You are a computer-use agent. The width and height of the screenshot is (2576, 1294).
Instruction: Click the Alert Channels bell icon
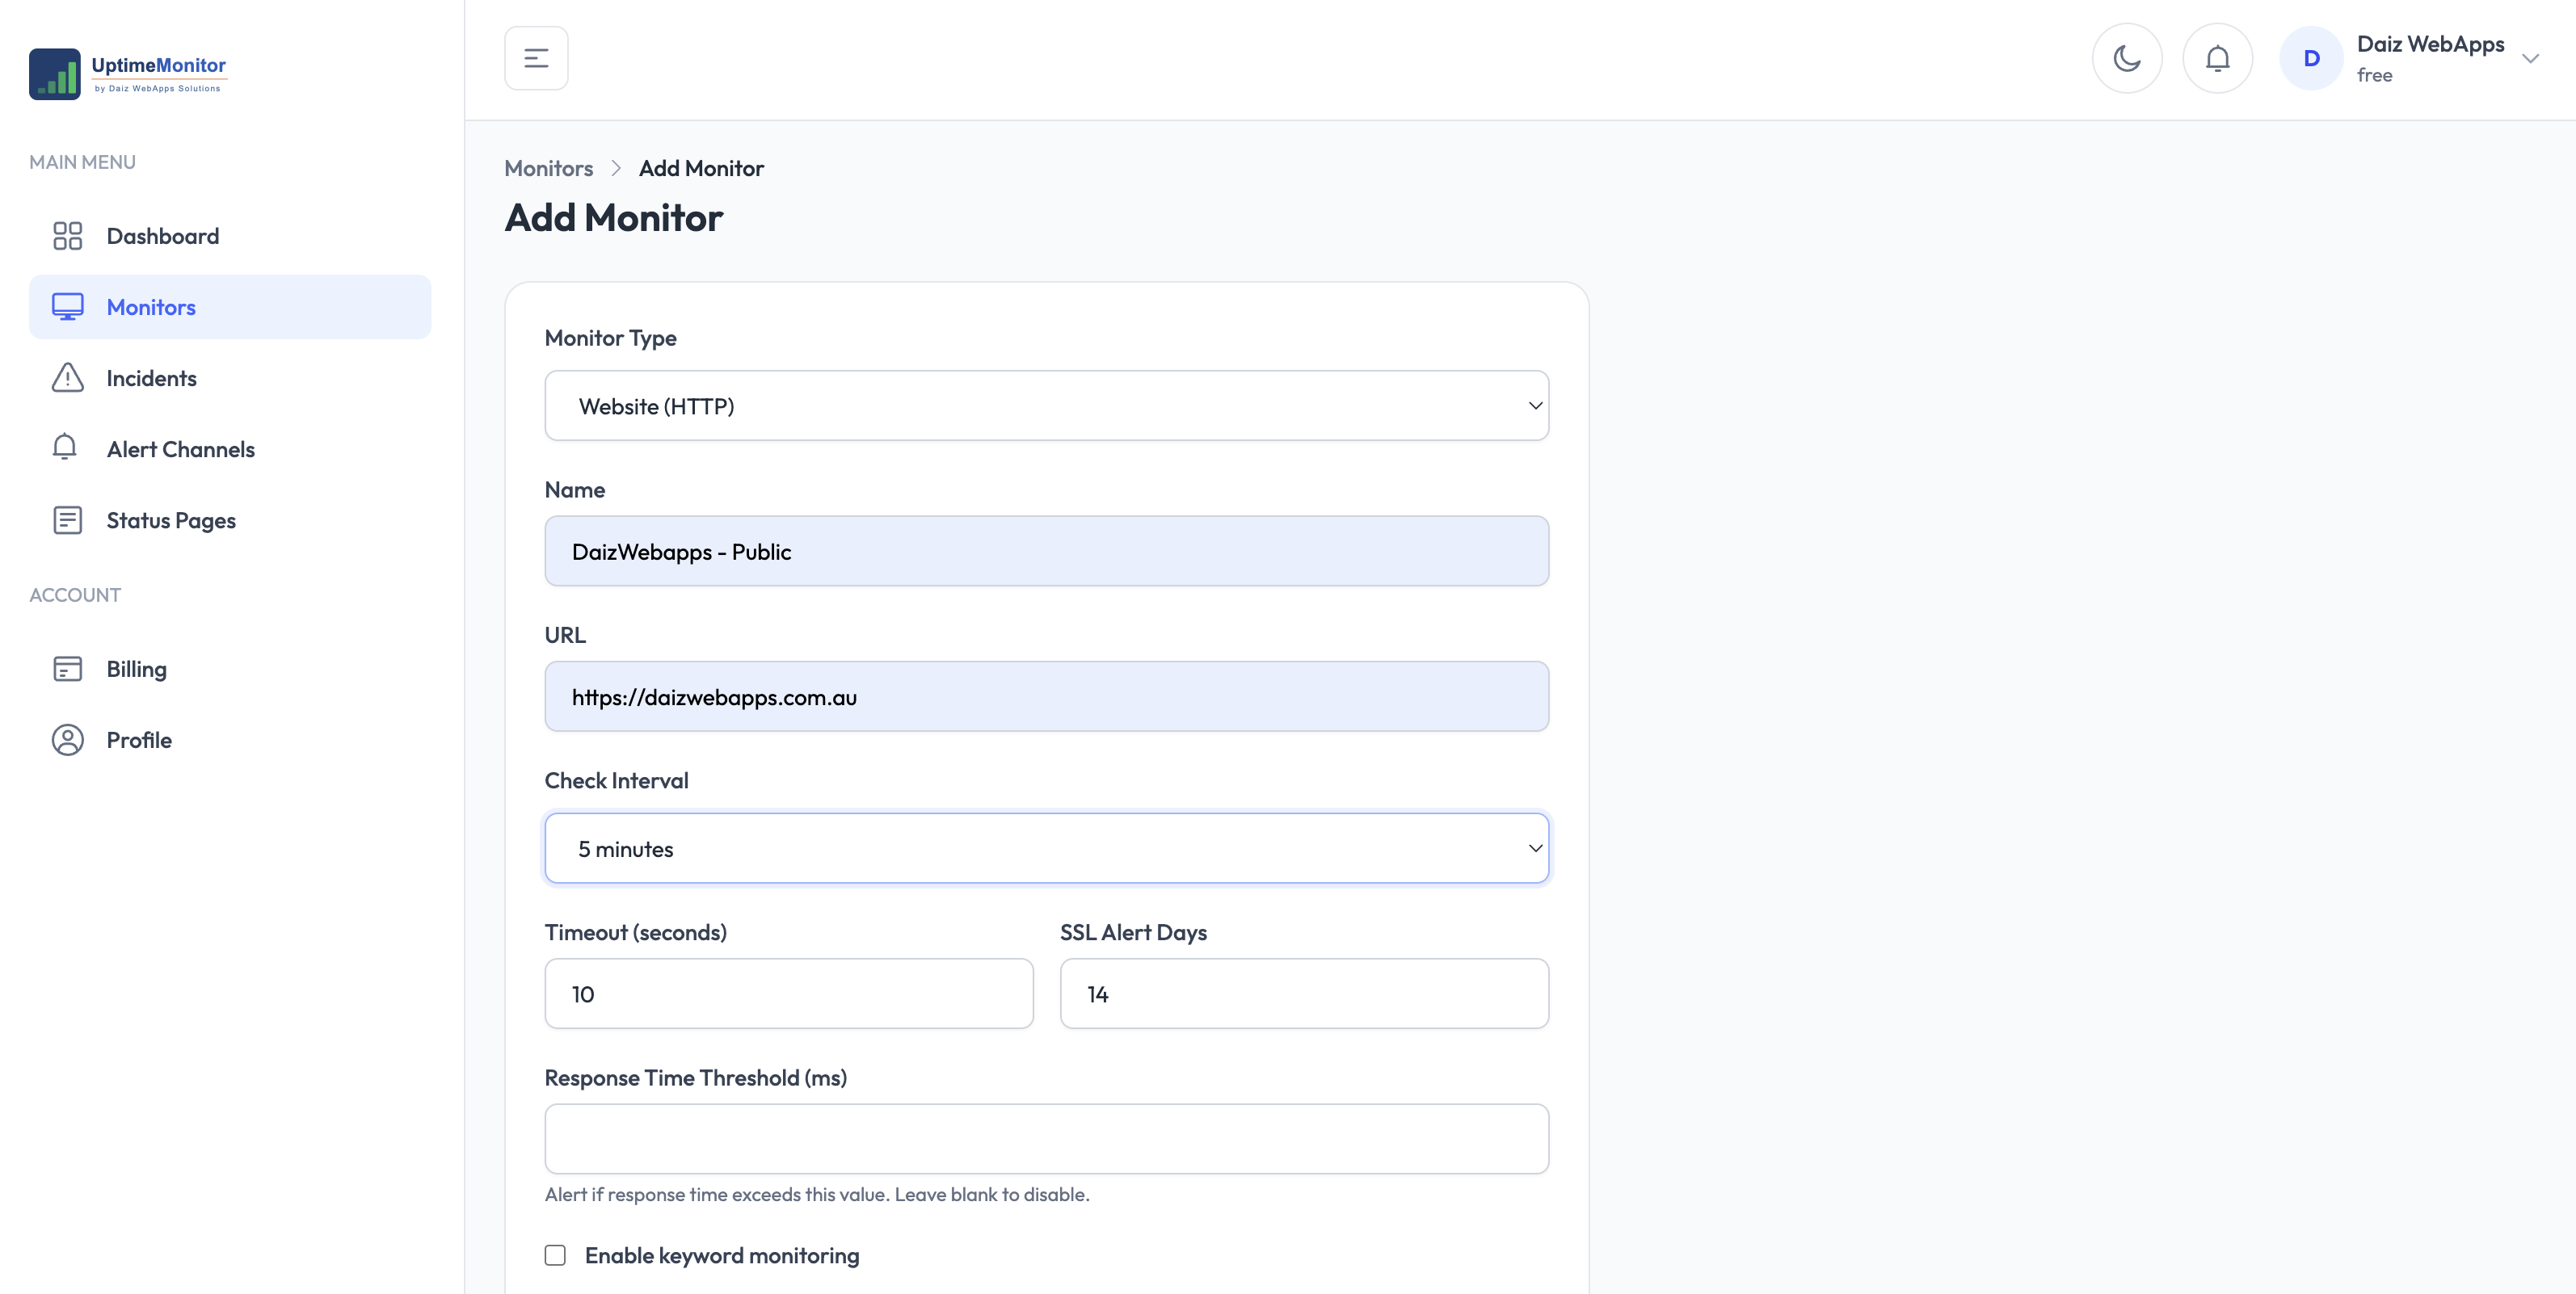[x=65, y=447]
